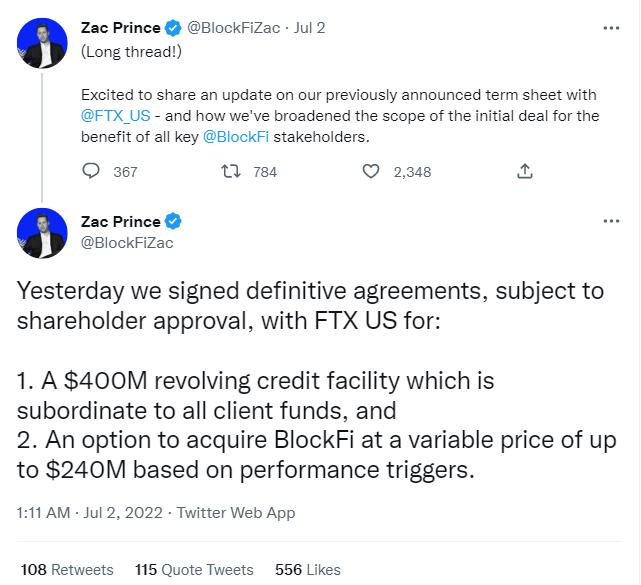Open the @FTX_US mention link

[x=115, y=115]
